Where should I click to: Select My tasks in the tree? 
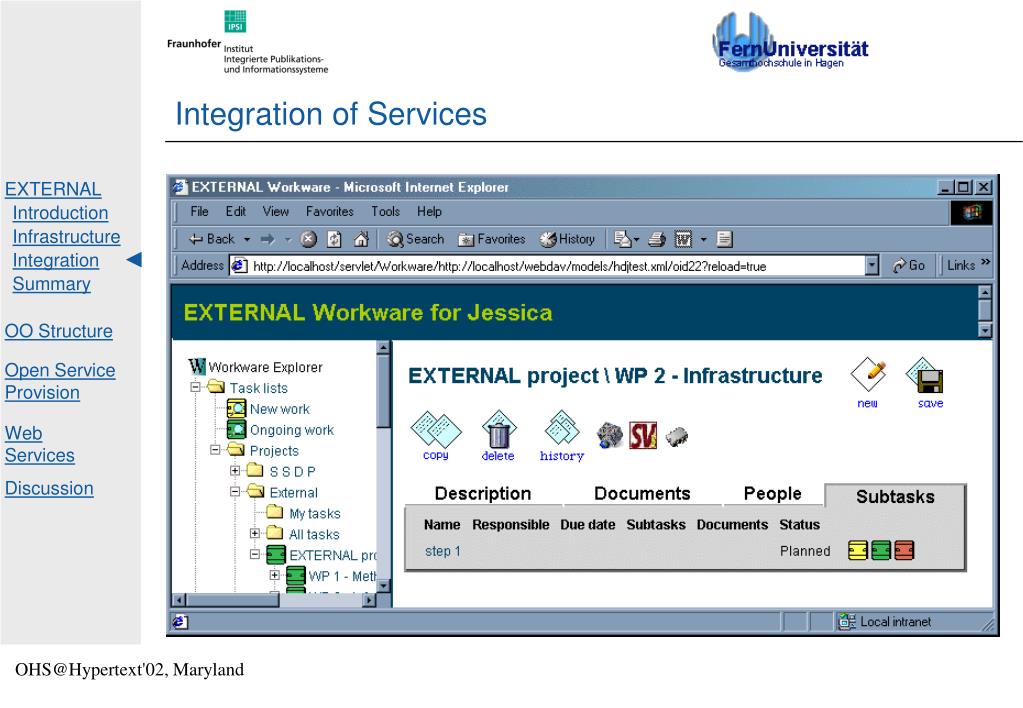click(314, 514)
